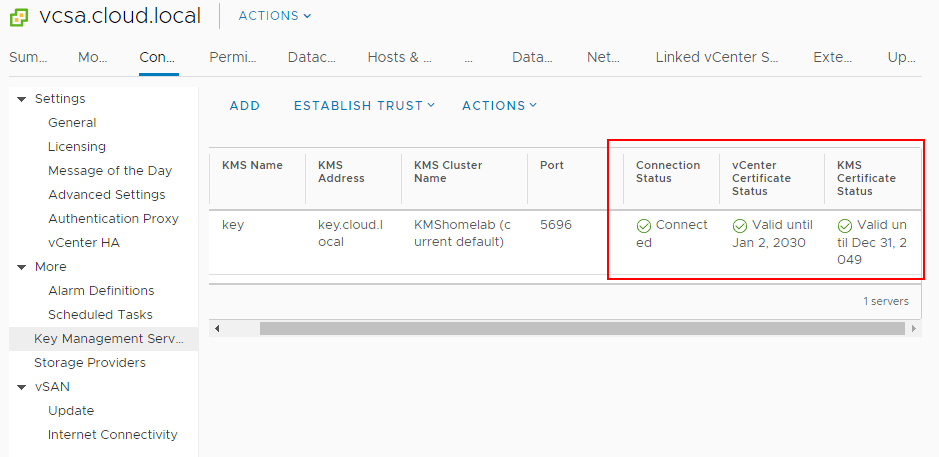
Task: Select the 'key' KMS Name cell
Action: coord(232,225)
